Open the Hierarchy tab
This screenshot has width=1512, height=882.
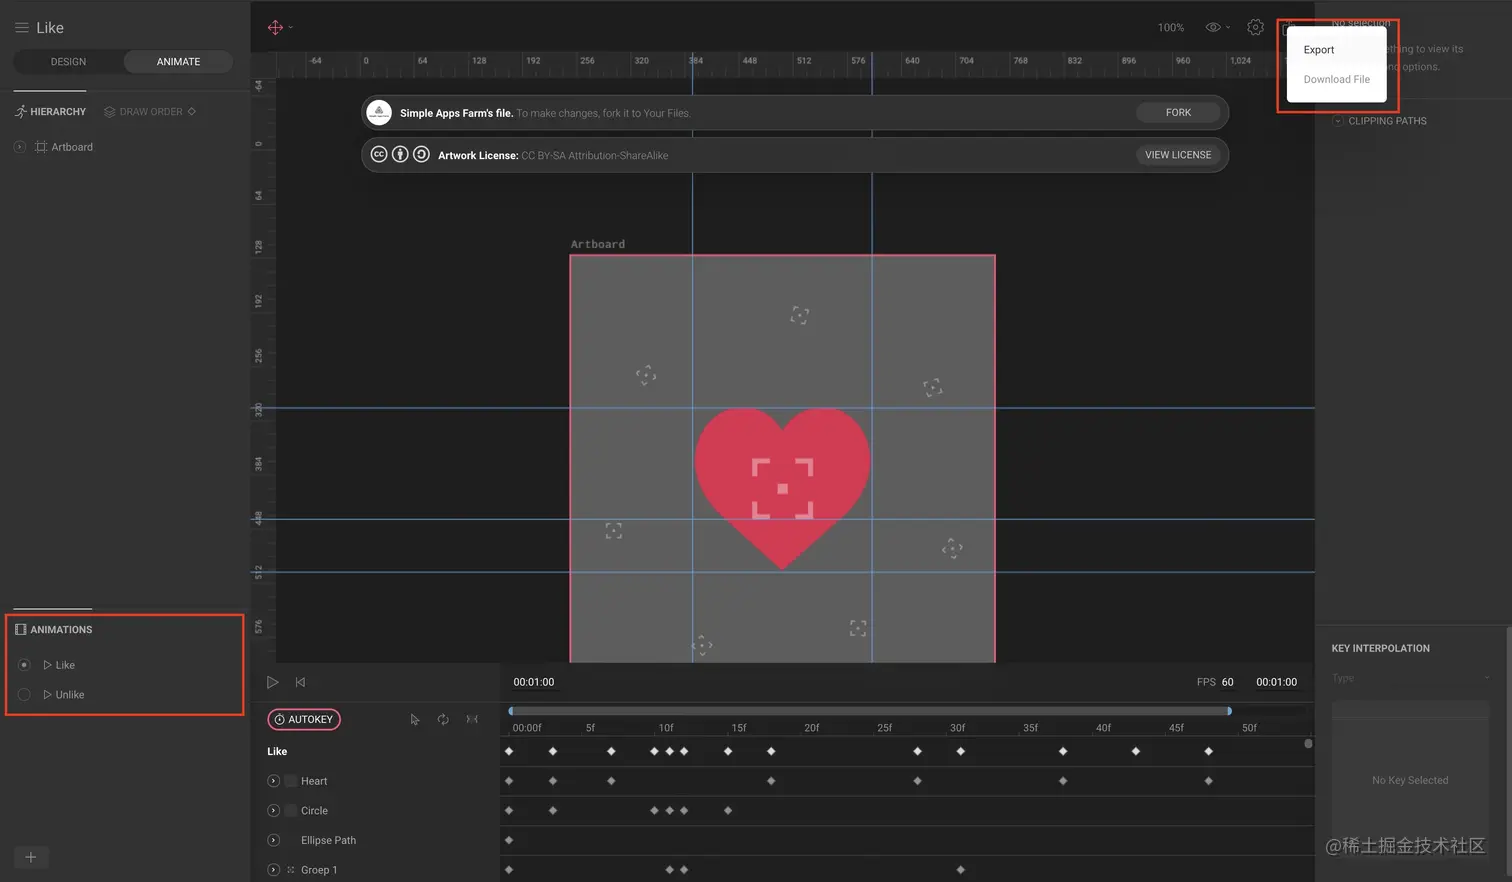50,112
